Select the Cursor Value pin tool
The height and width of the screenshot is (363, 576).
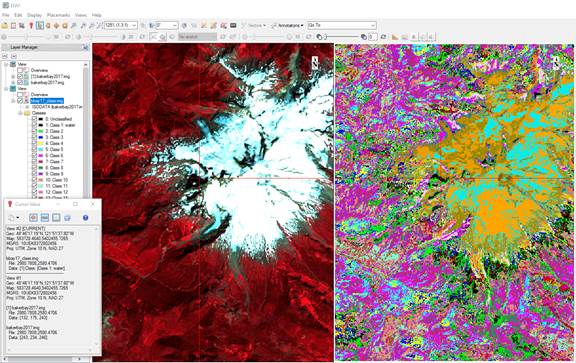31,25
